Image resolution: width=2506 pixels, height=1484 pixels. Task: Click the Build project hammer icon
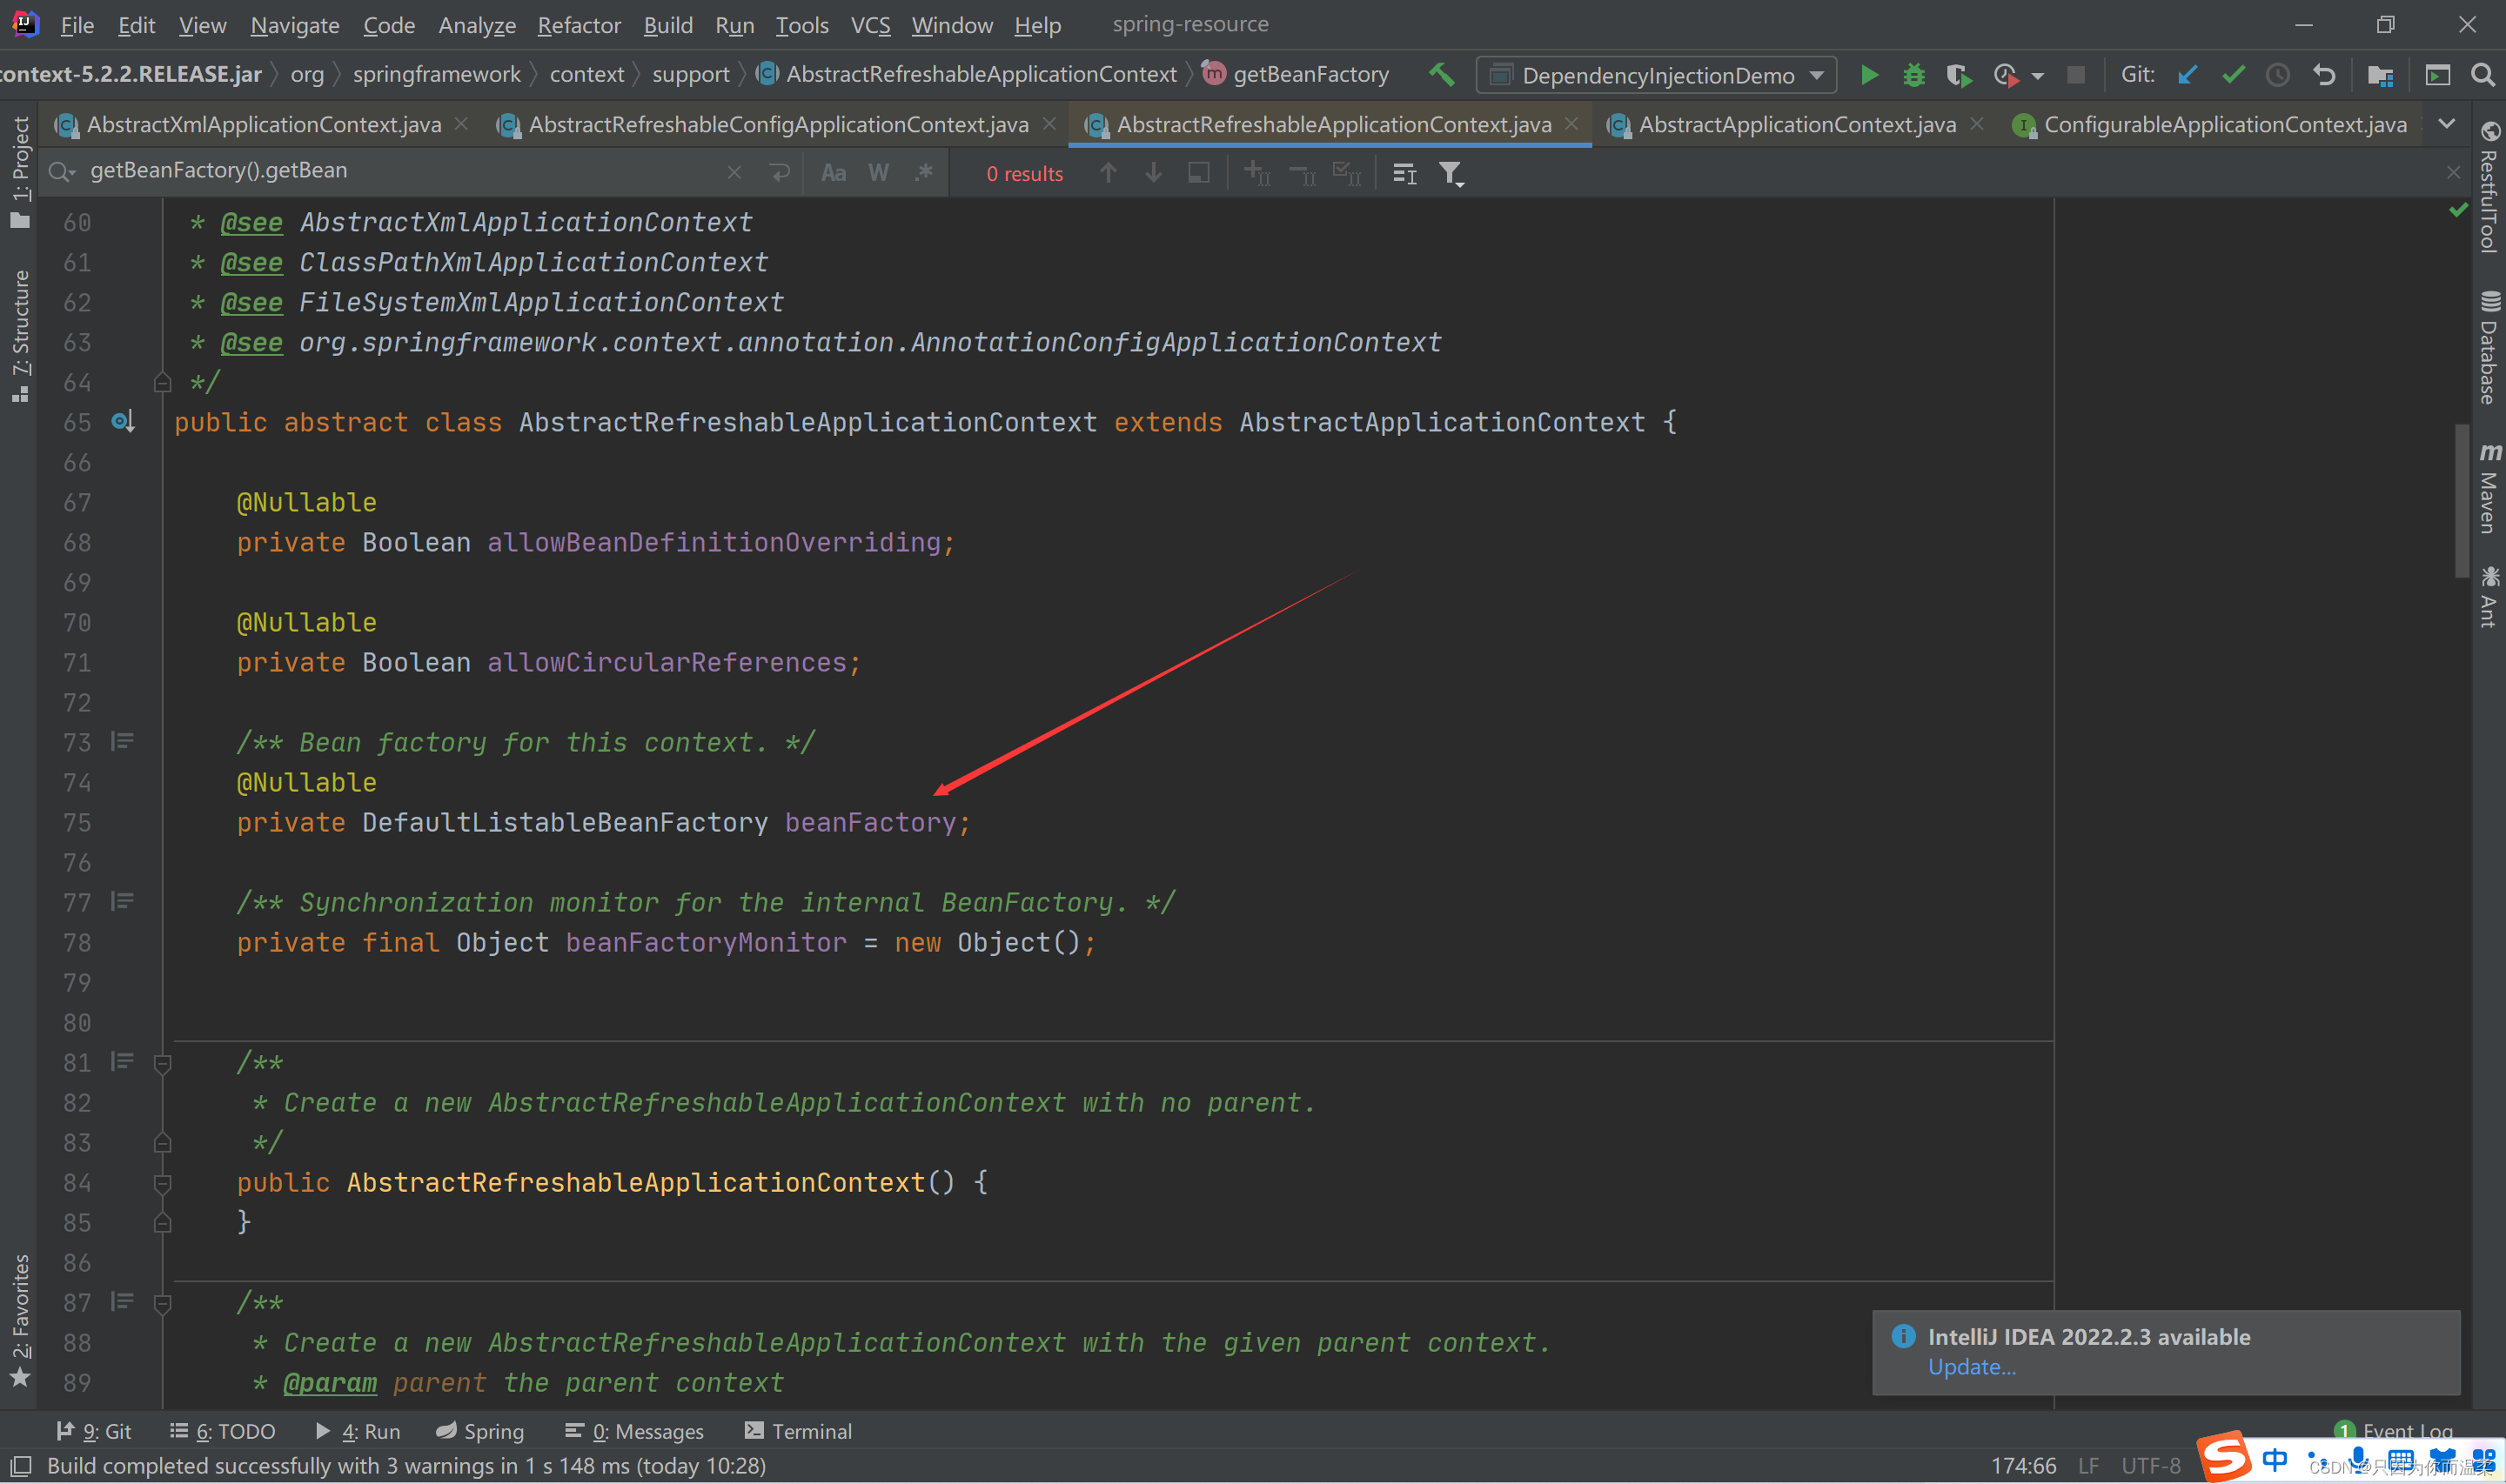pos(1441,74)
